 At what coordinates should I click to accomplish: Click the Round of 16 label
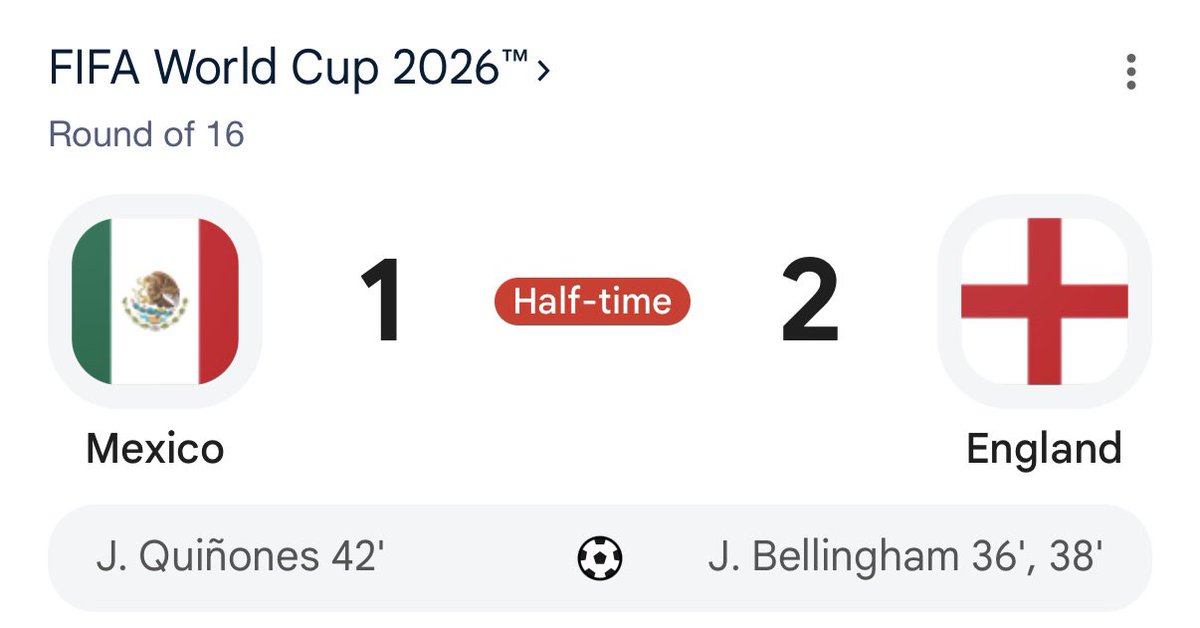(147, 134)
